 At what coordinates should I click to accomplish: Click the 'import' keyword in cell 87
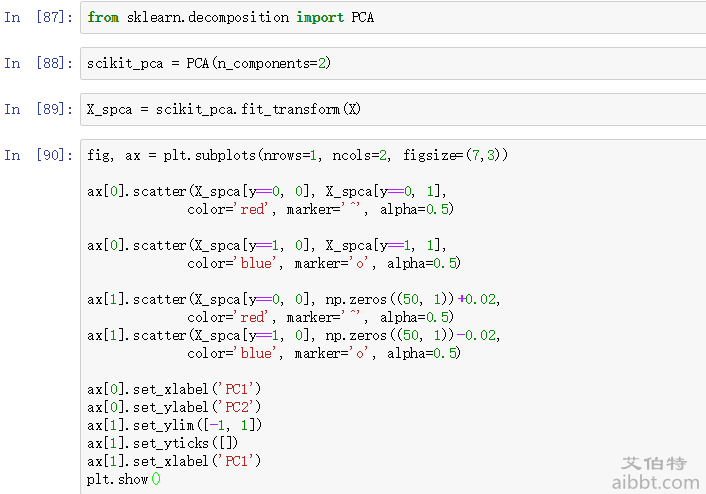(x=320, y=18)
